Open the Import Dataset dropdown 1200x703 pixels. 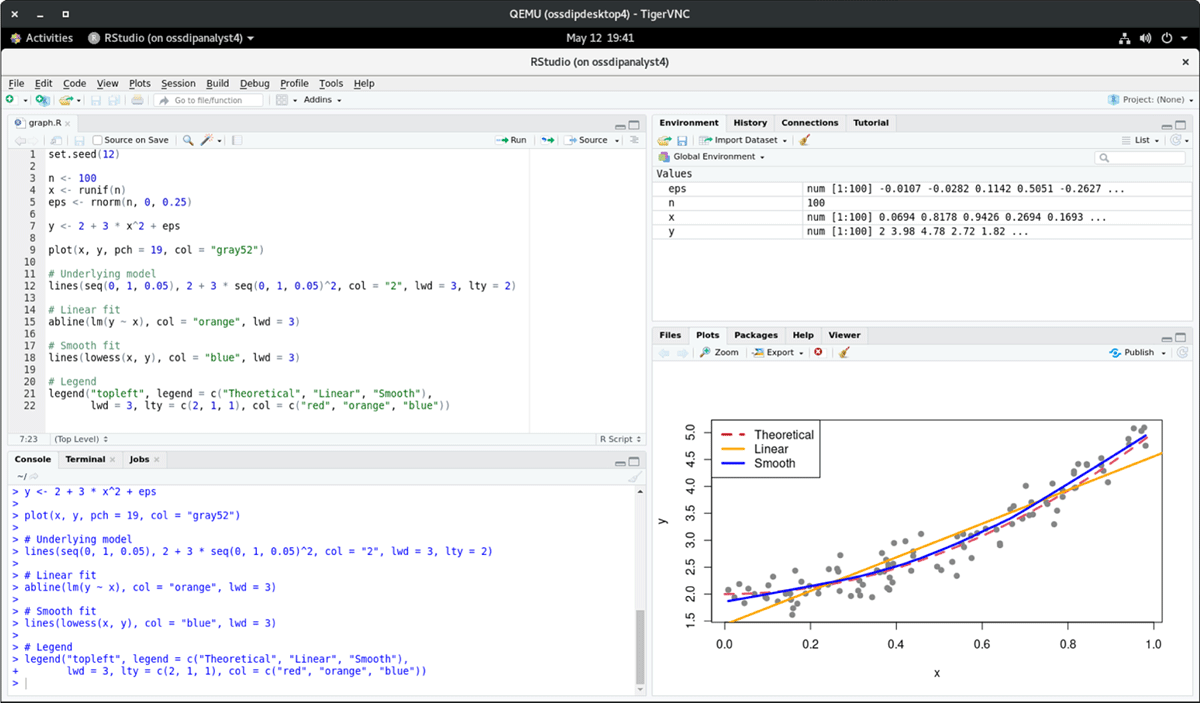tap(743, 141)
